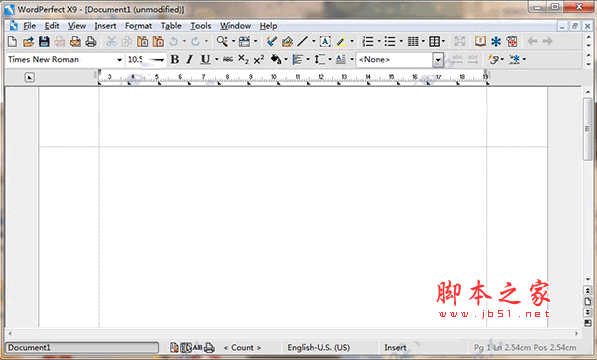This screenshot has height=360, width=597.
Task: Toggle the Insert mode indicator
Action: pyautogui.click(x=395, y=347)
